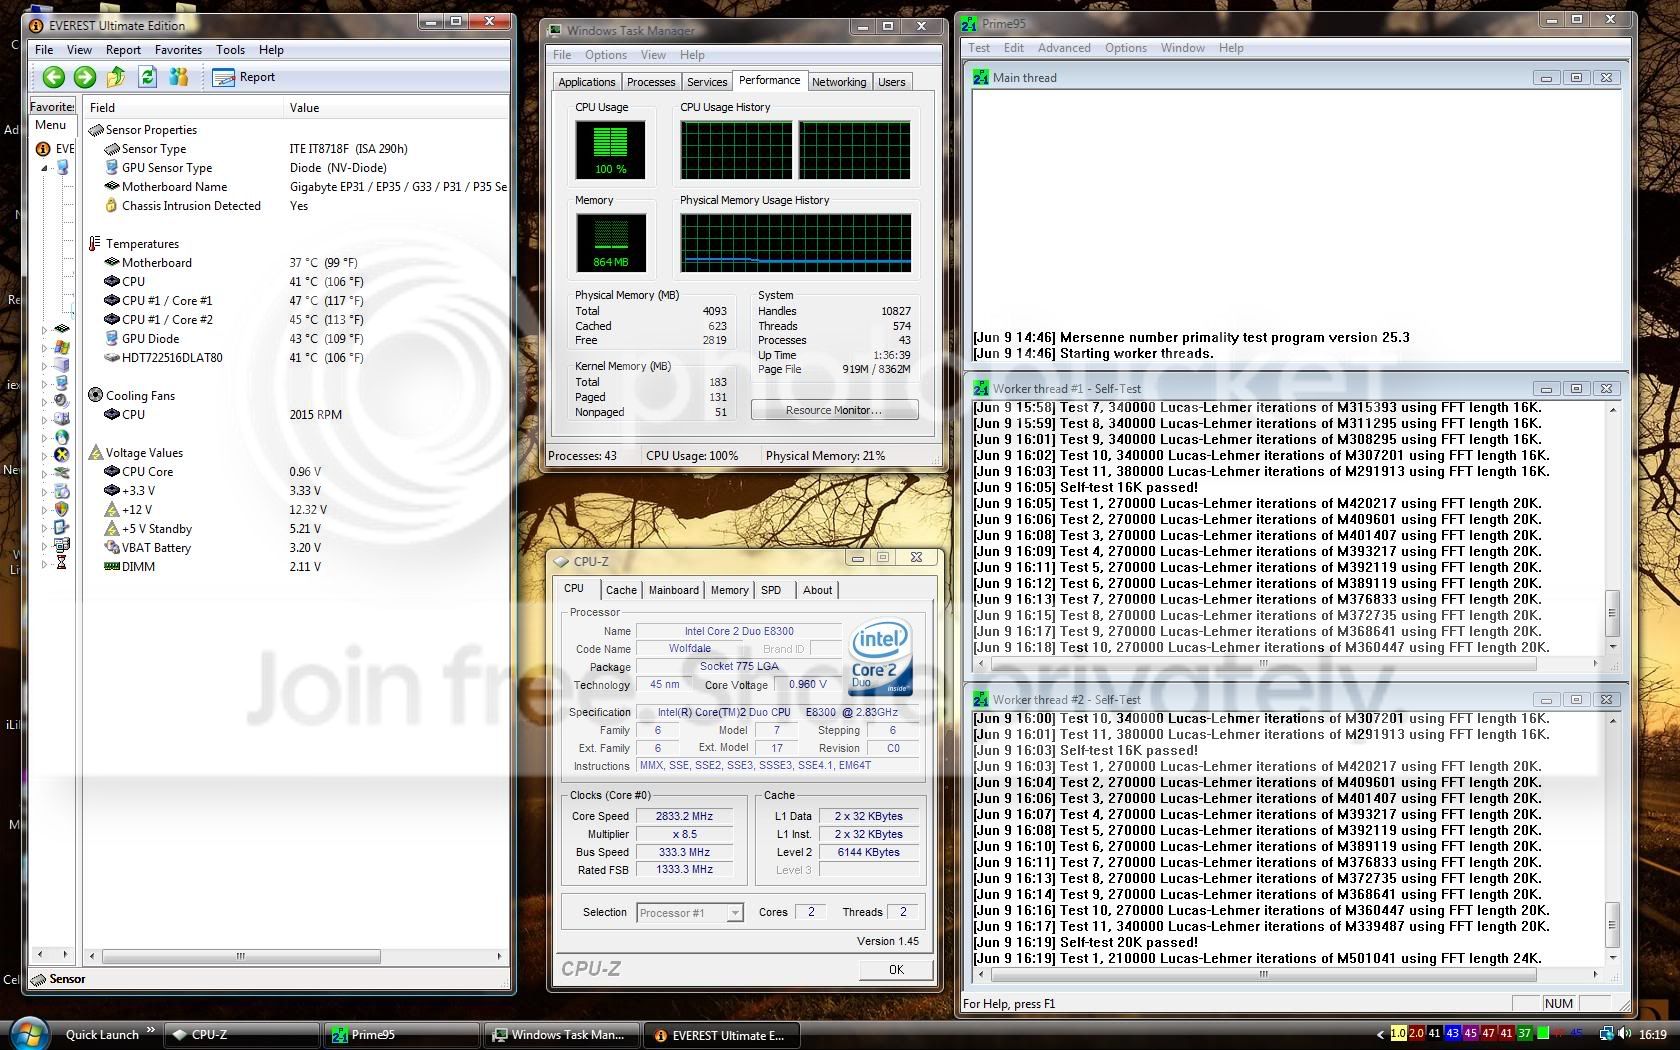
Task: Open the Report tool in EVEREST toolbar
Action: (240, 77)
